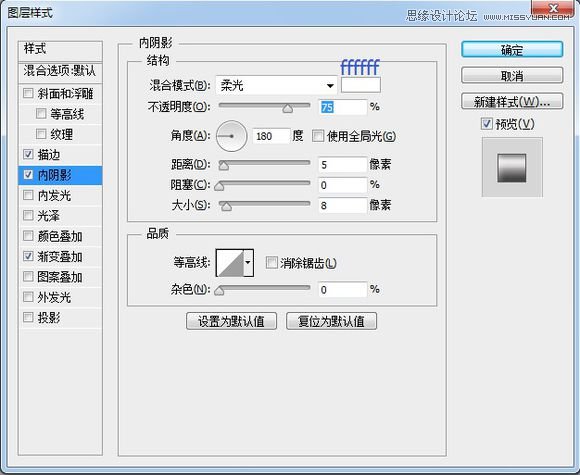Open the 描边 settings row

(x=60, y=154)
